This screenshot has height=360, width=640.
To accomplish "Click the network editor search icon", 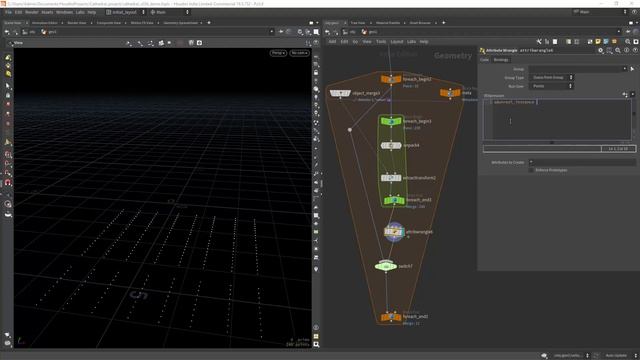I will pyautogui.click(x=627, y=42).
